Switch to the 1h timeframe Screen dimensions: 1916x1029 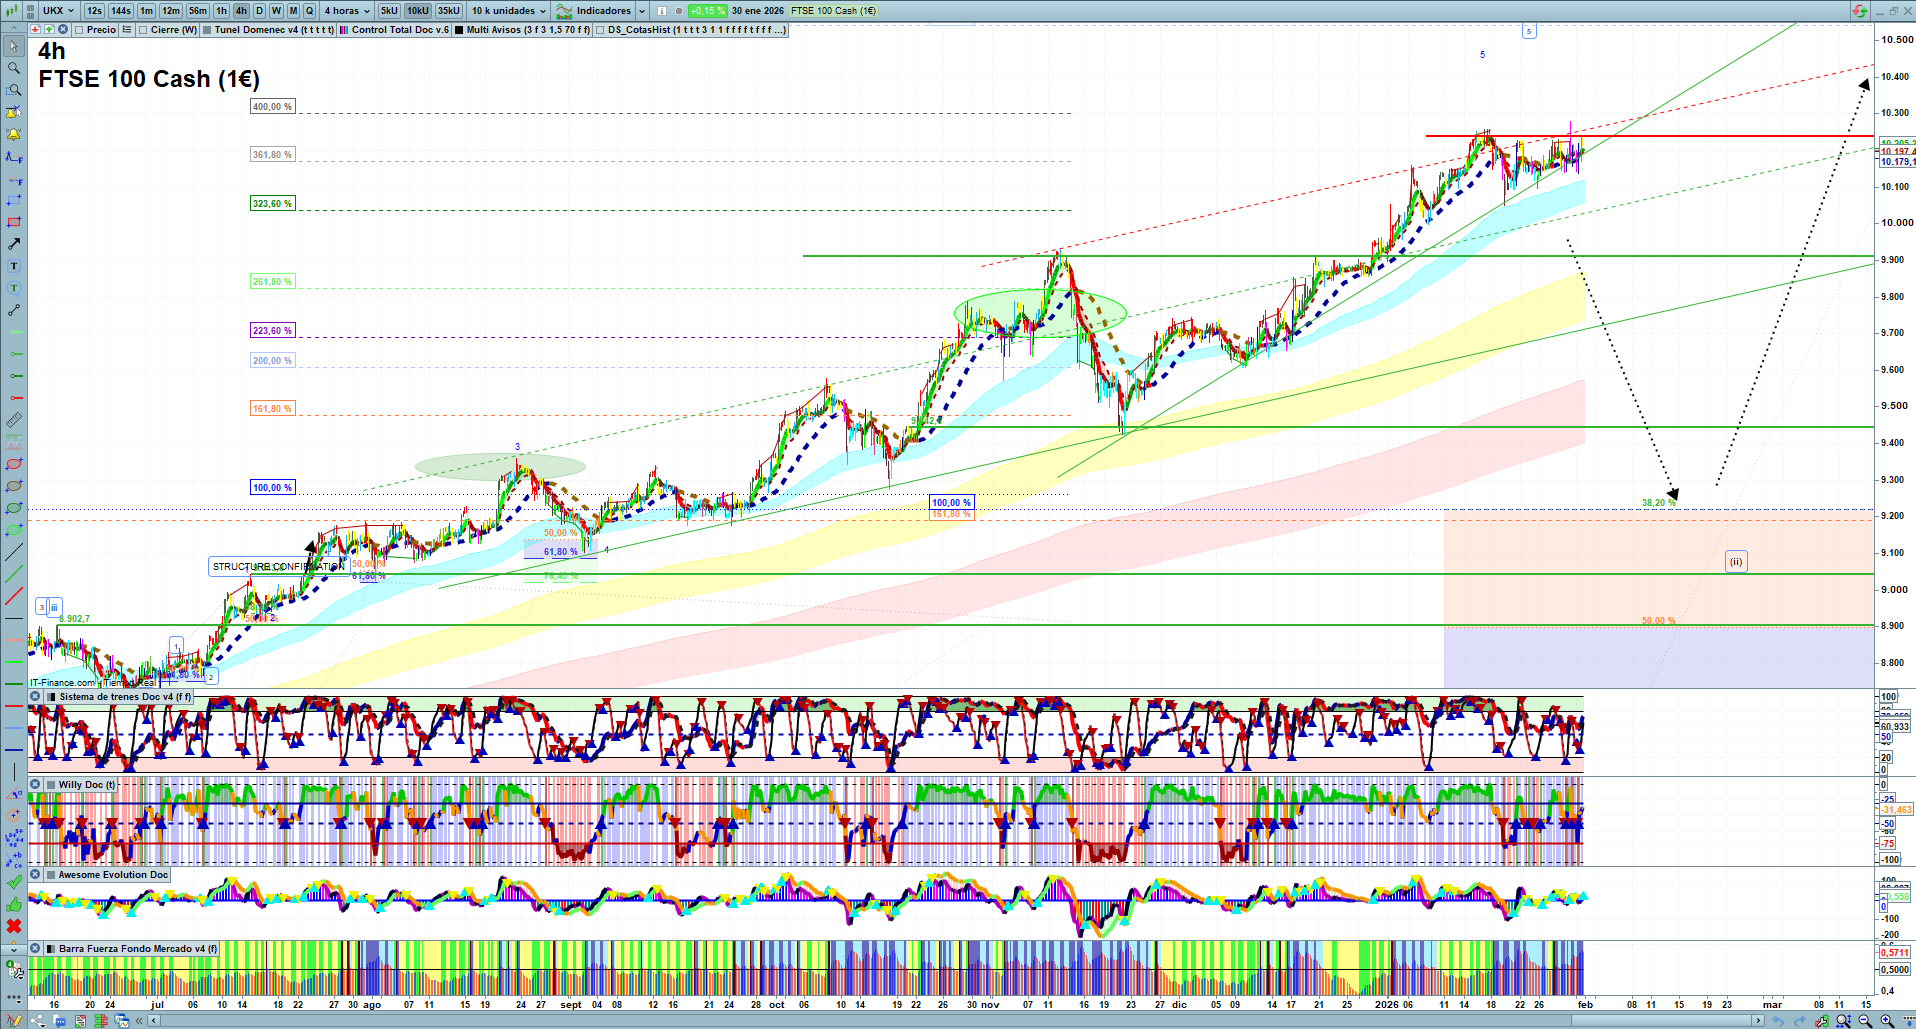coord(221,11)
